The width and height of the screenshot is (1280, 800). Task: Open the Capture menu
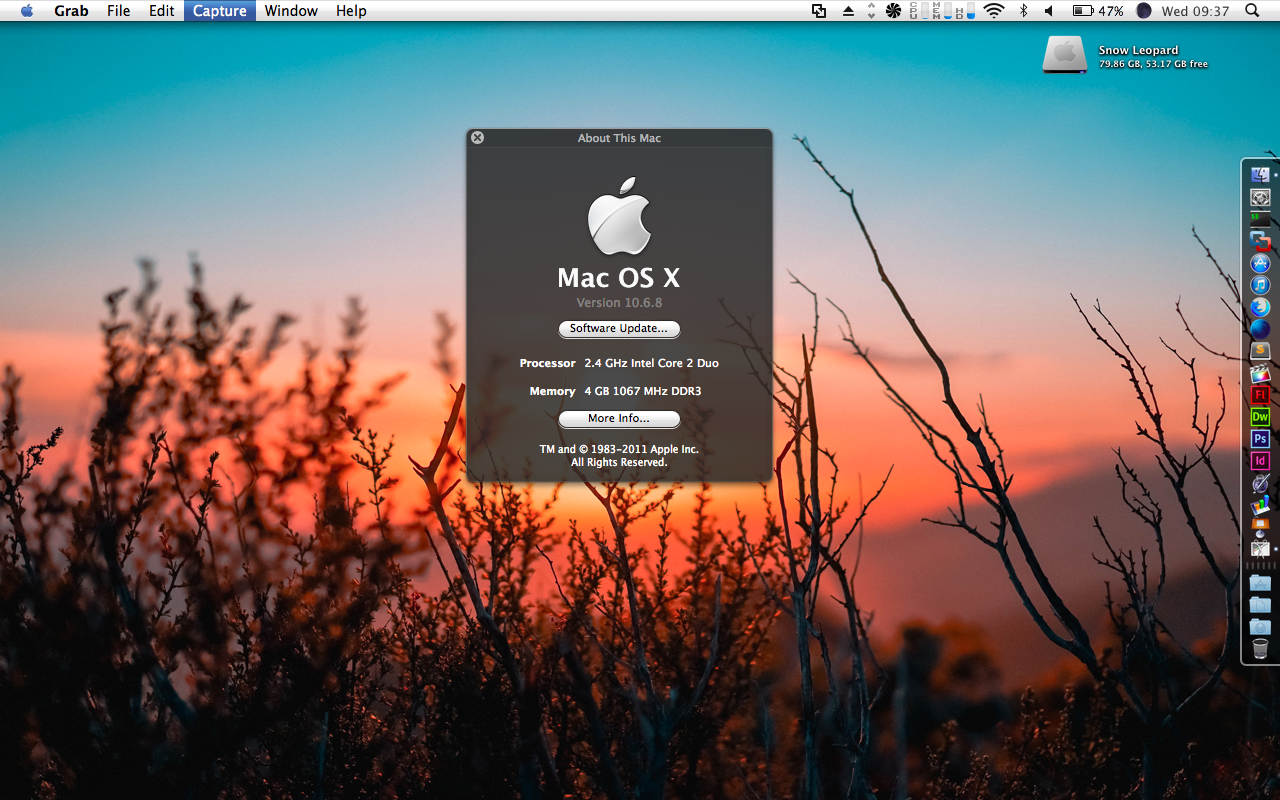pyautogui.click(x=219, y=11)
